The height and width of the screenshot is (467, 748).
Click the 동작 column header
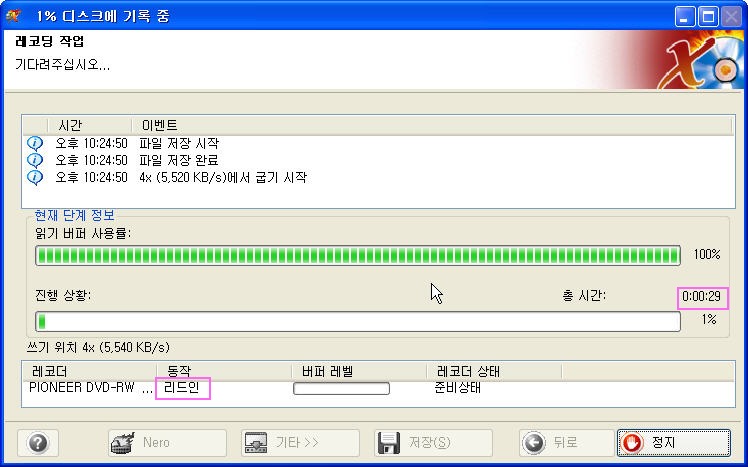224,371
